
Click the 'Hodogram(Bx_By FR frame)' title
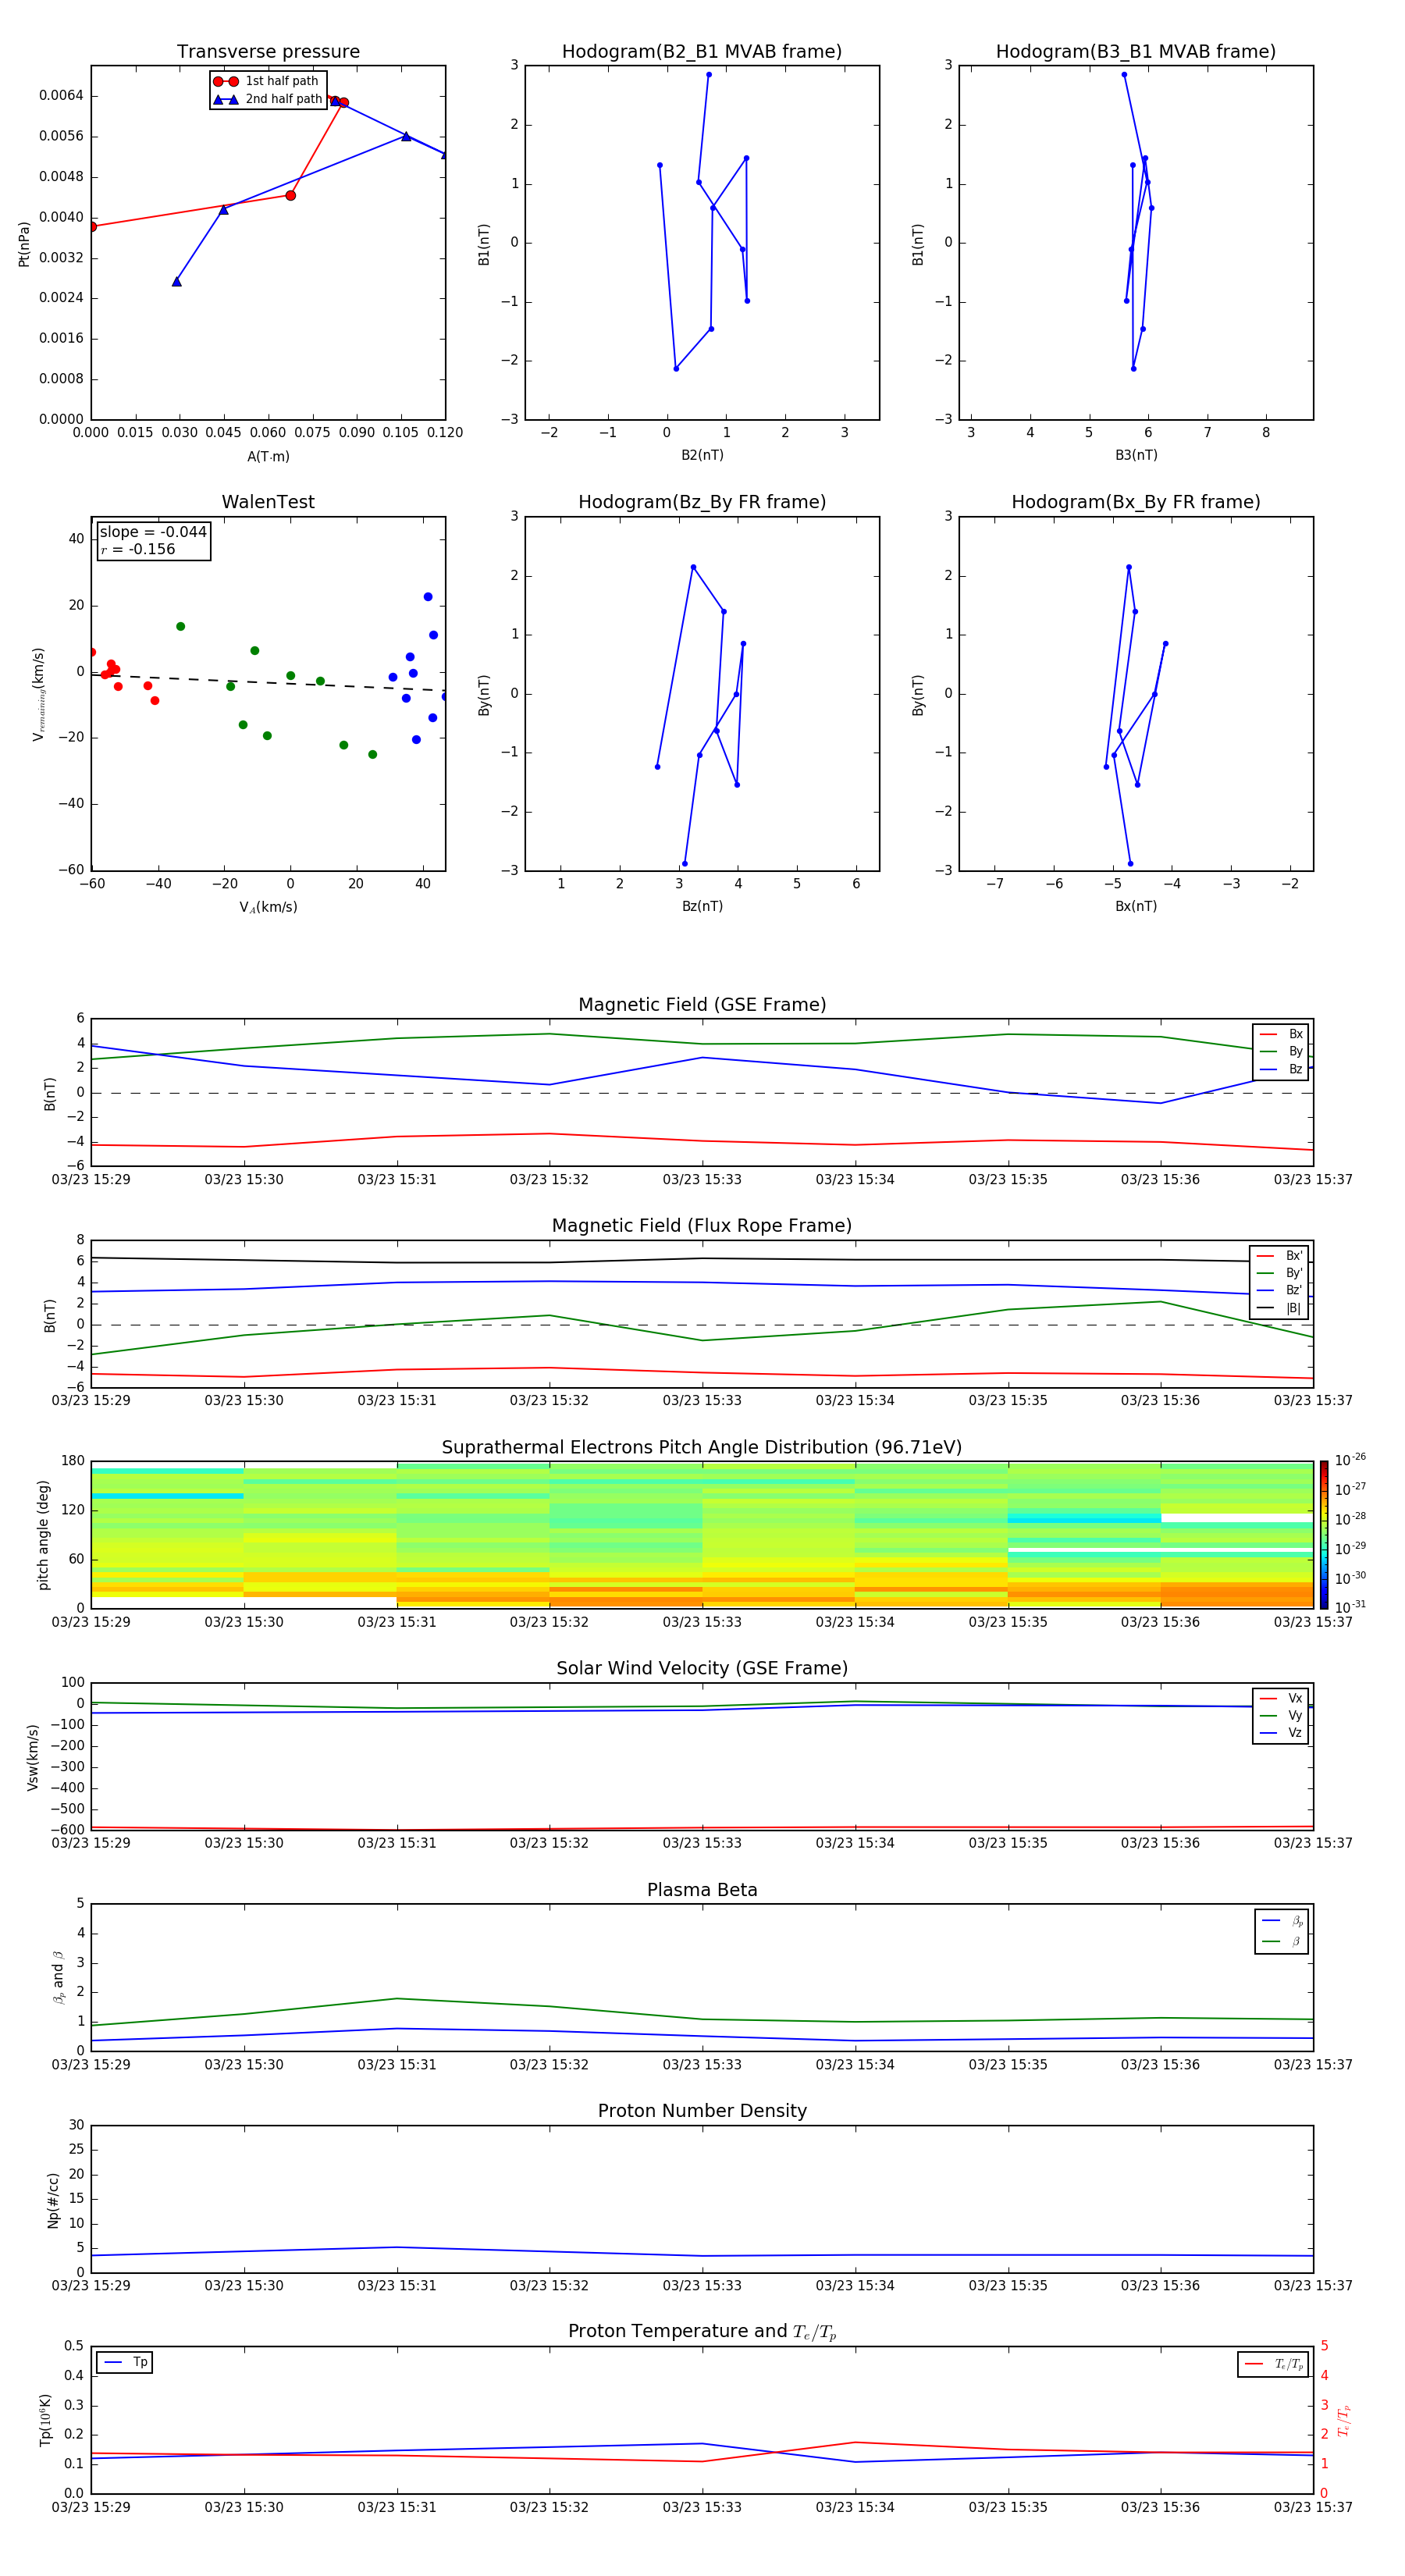tap(1136, 502)
